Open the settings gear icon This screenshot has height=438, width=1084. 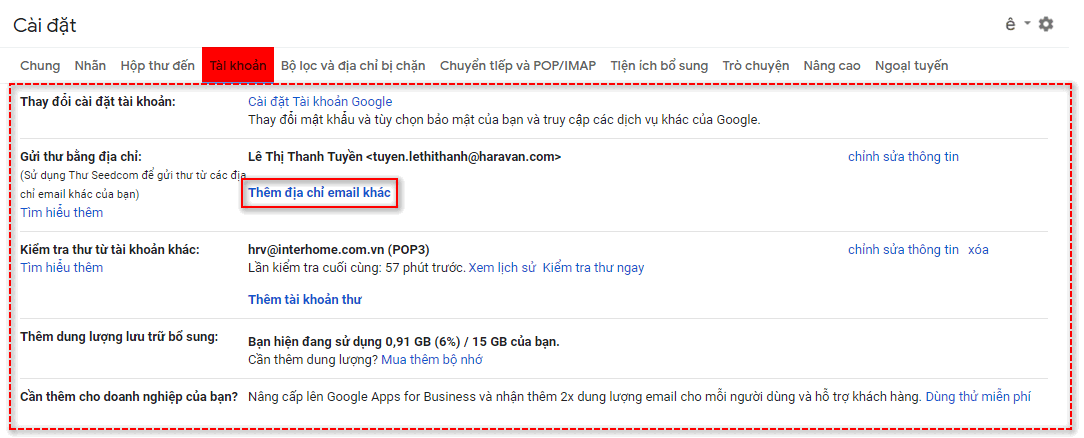click(x=1046, y=24)
